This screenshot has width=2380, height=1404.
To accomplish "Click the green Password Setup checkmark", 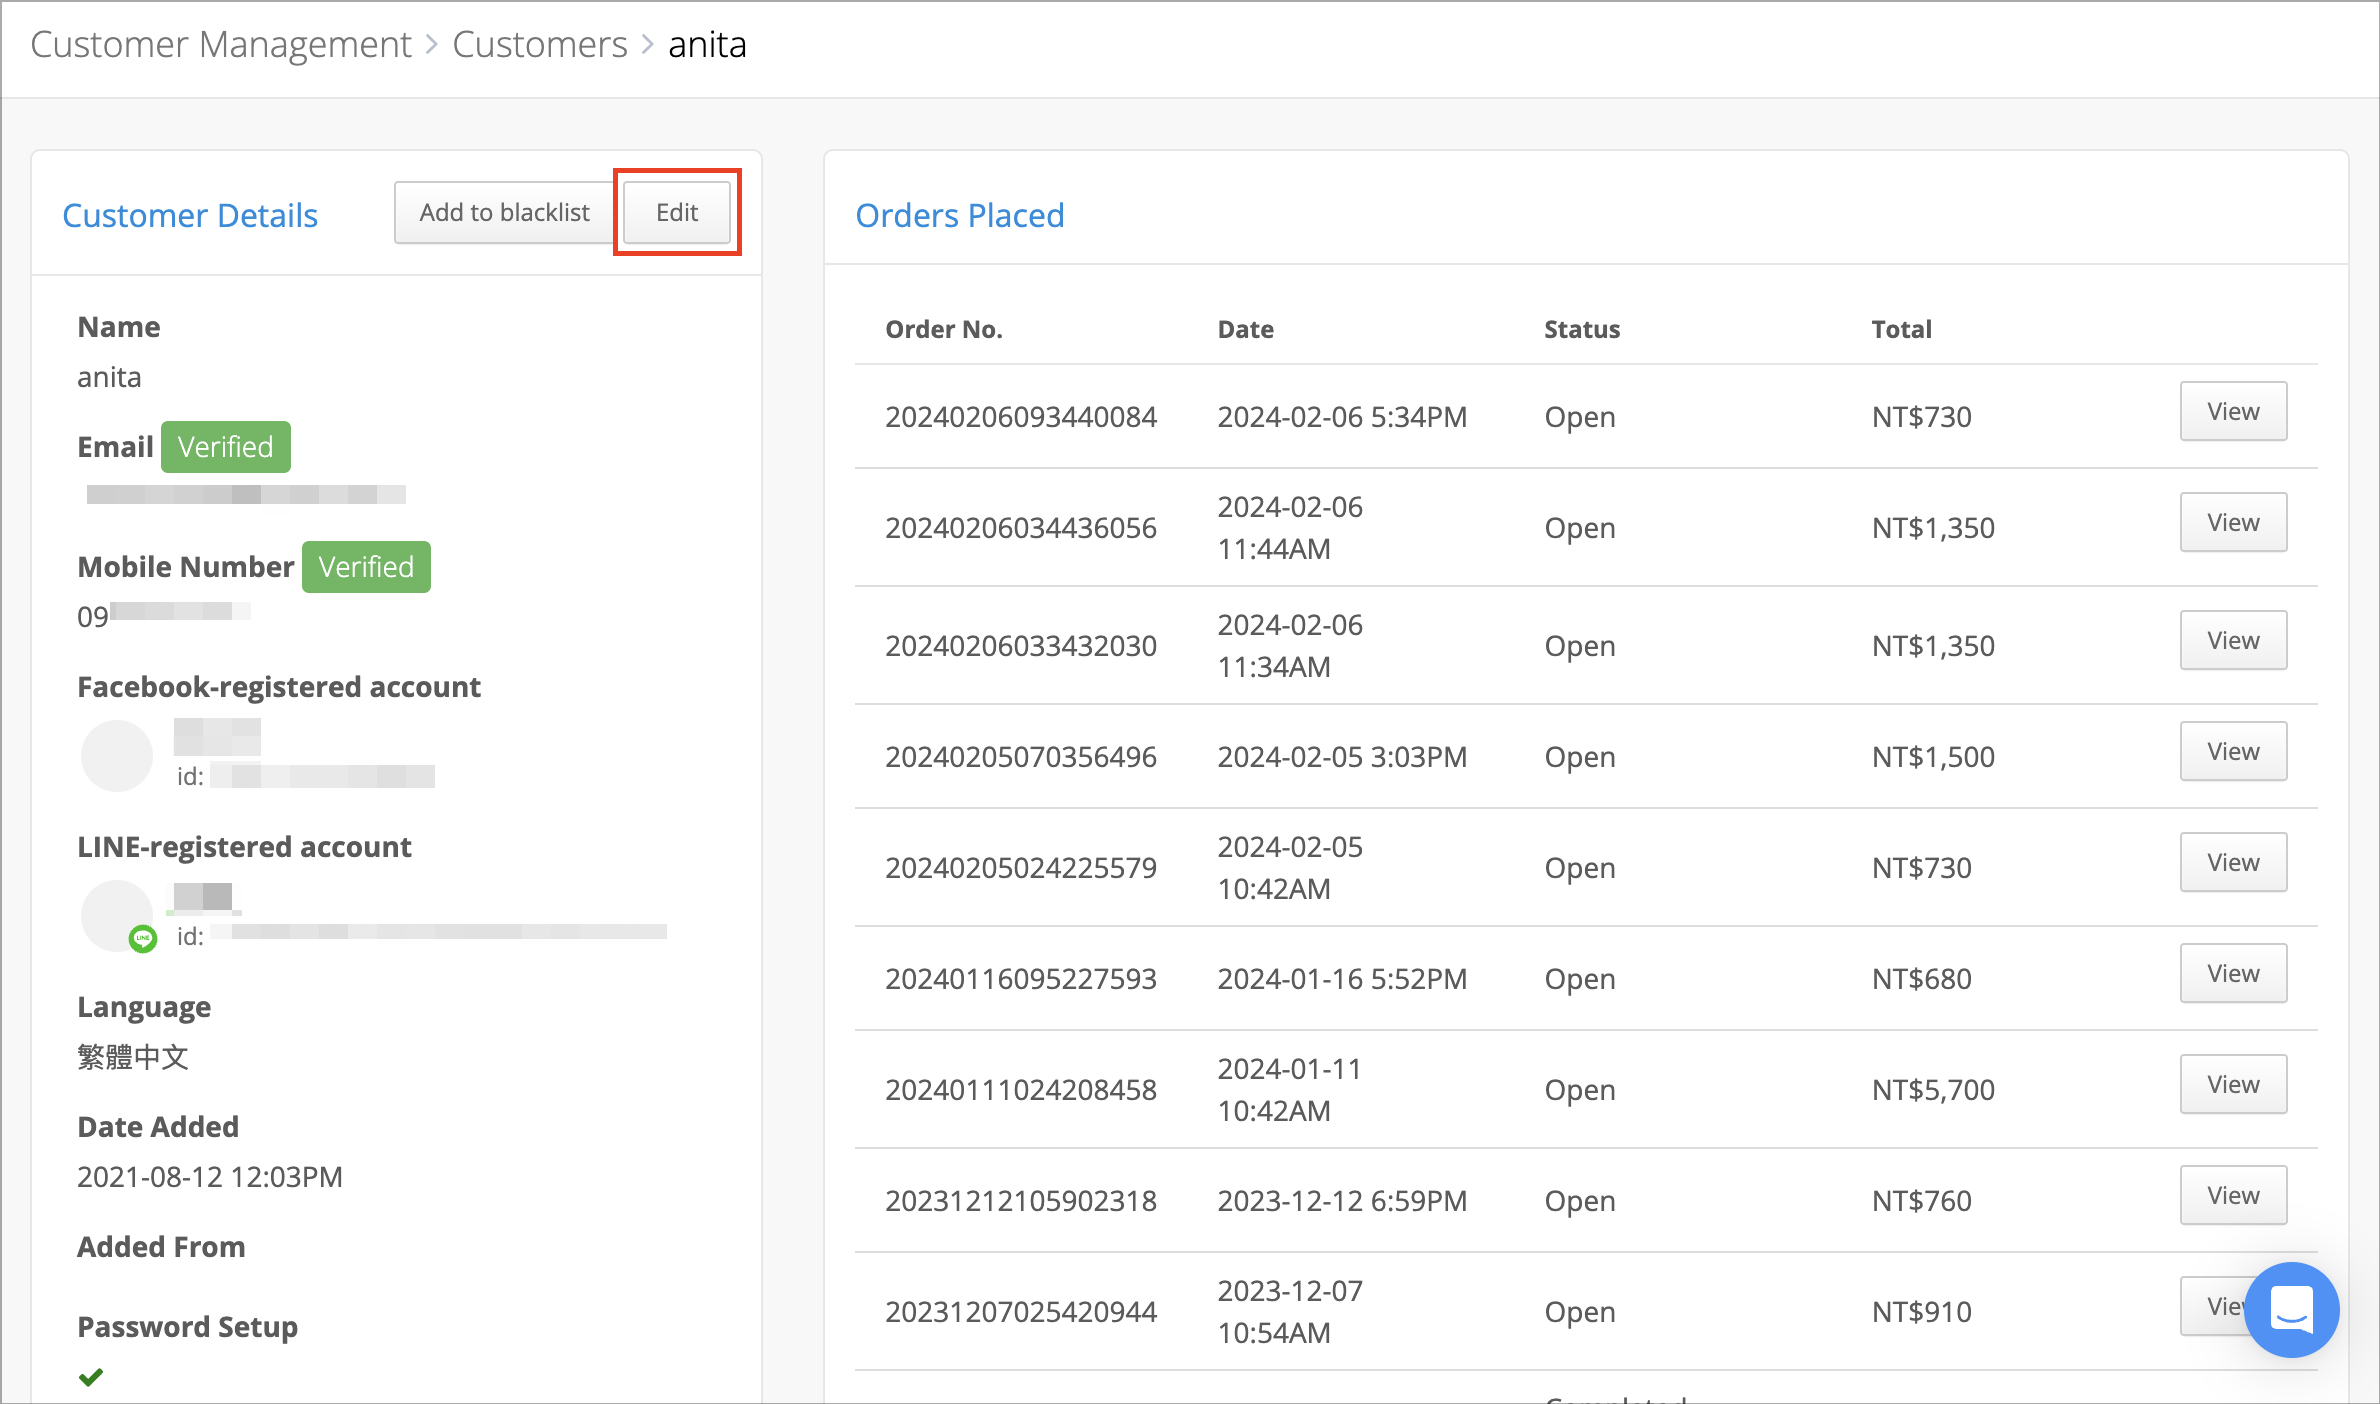I will click(x=91, y=1377).
